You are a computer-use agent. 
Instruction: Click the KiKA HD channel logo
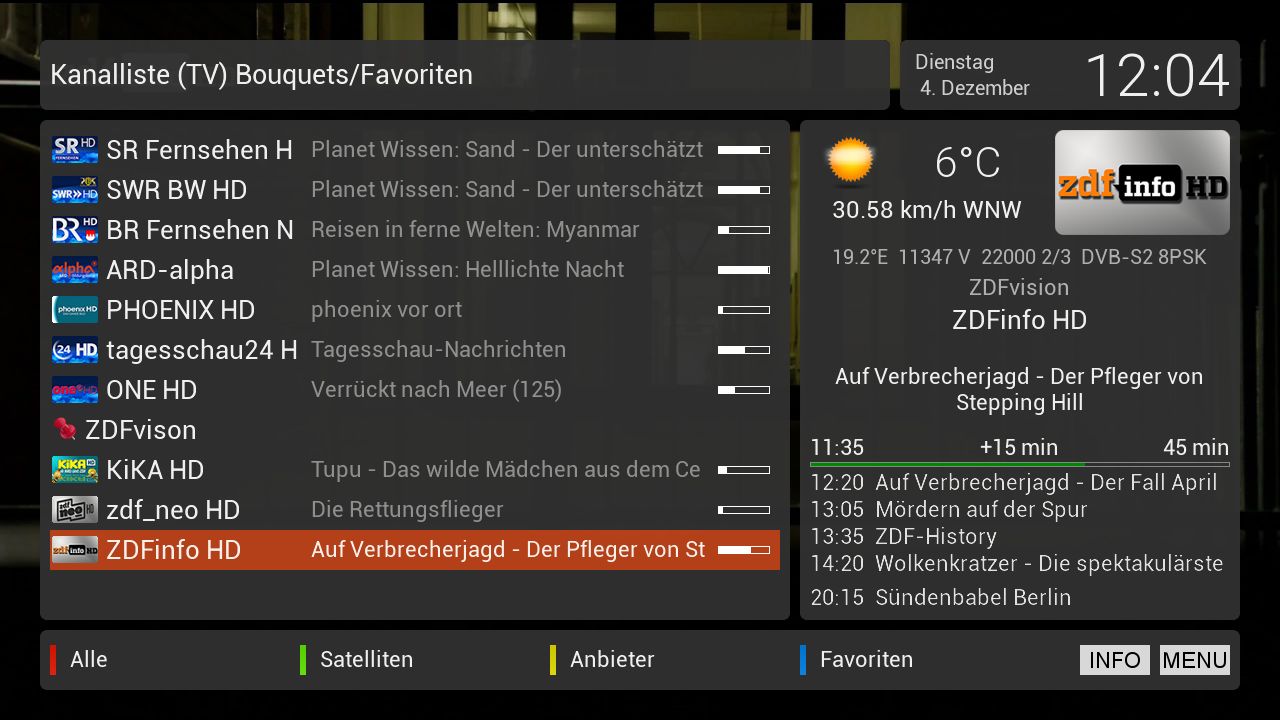coord(75,470)
